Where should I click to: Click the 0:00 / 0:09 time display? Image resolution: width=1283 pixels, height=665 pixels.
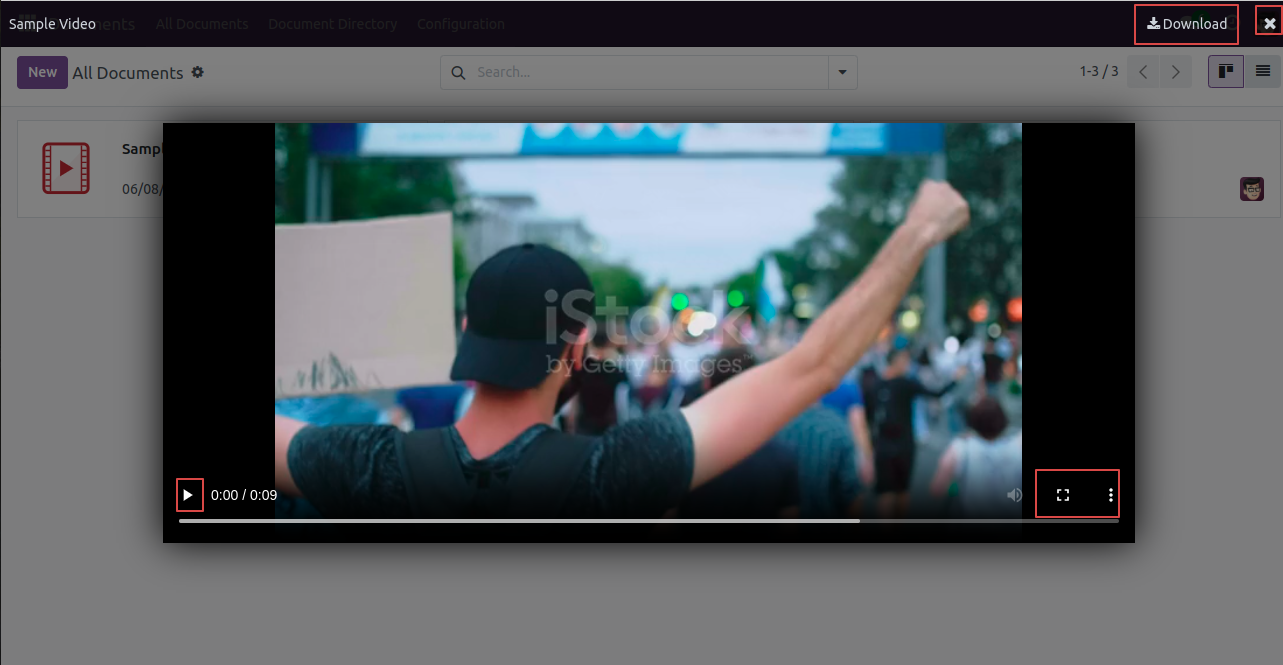pos(244,495)
